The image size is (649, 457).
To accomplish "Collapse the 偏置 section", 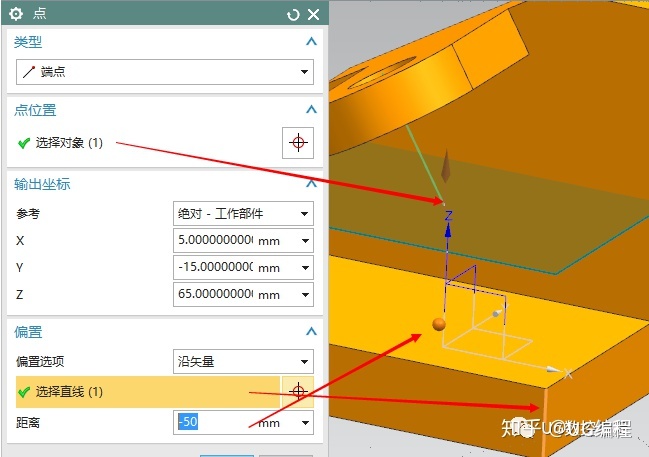I will point(311,331).
